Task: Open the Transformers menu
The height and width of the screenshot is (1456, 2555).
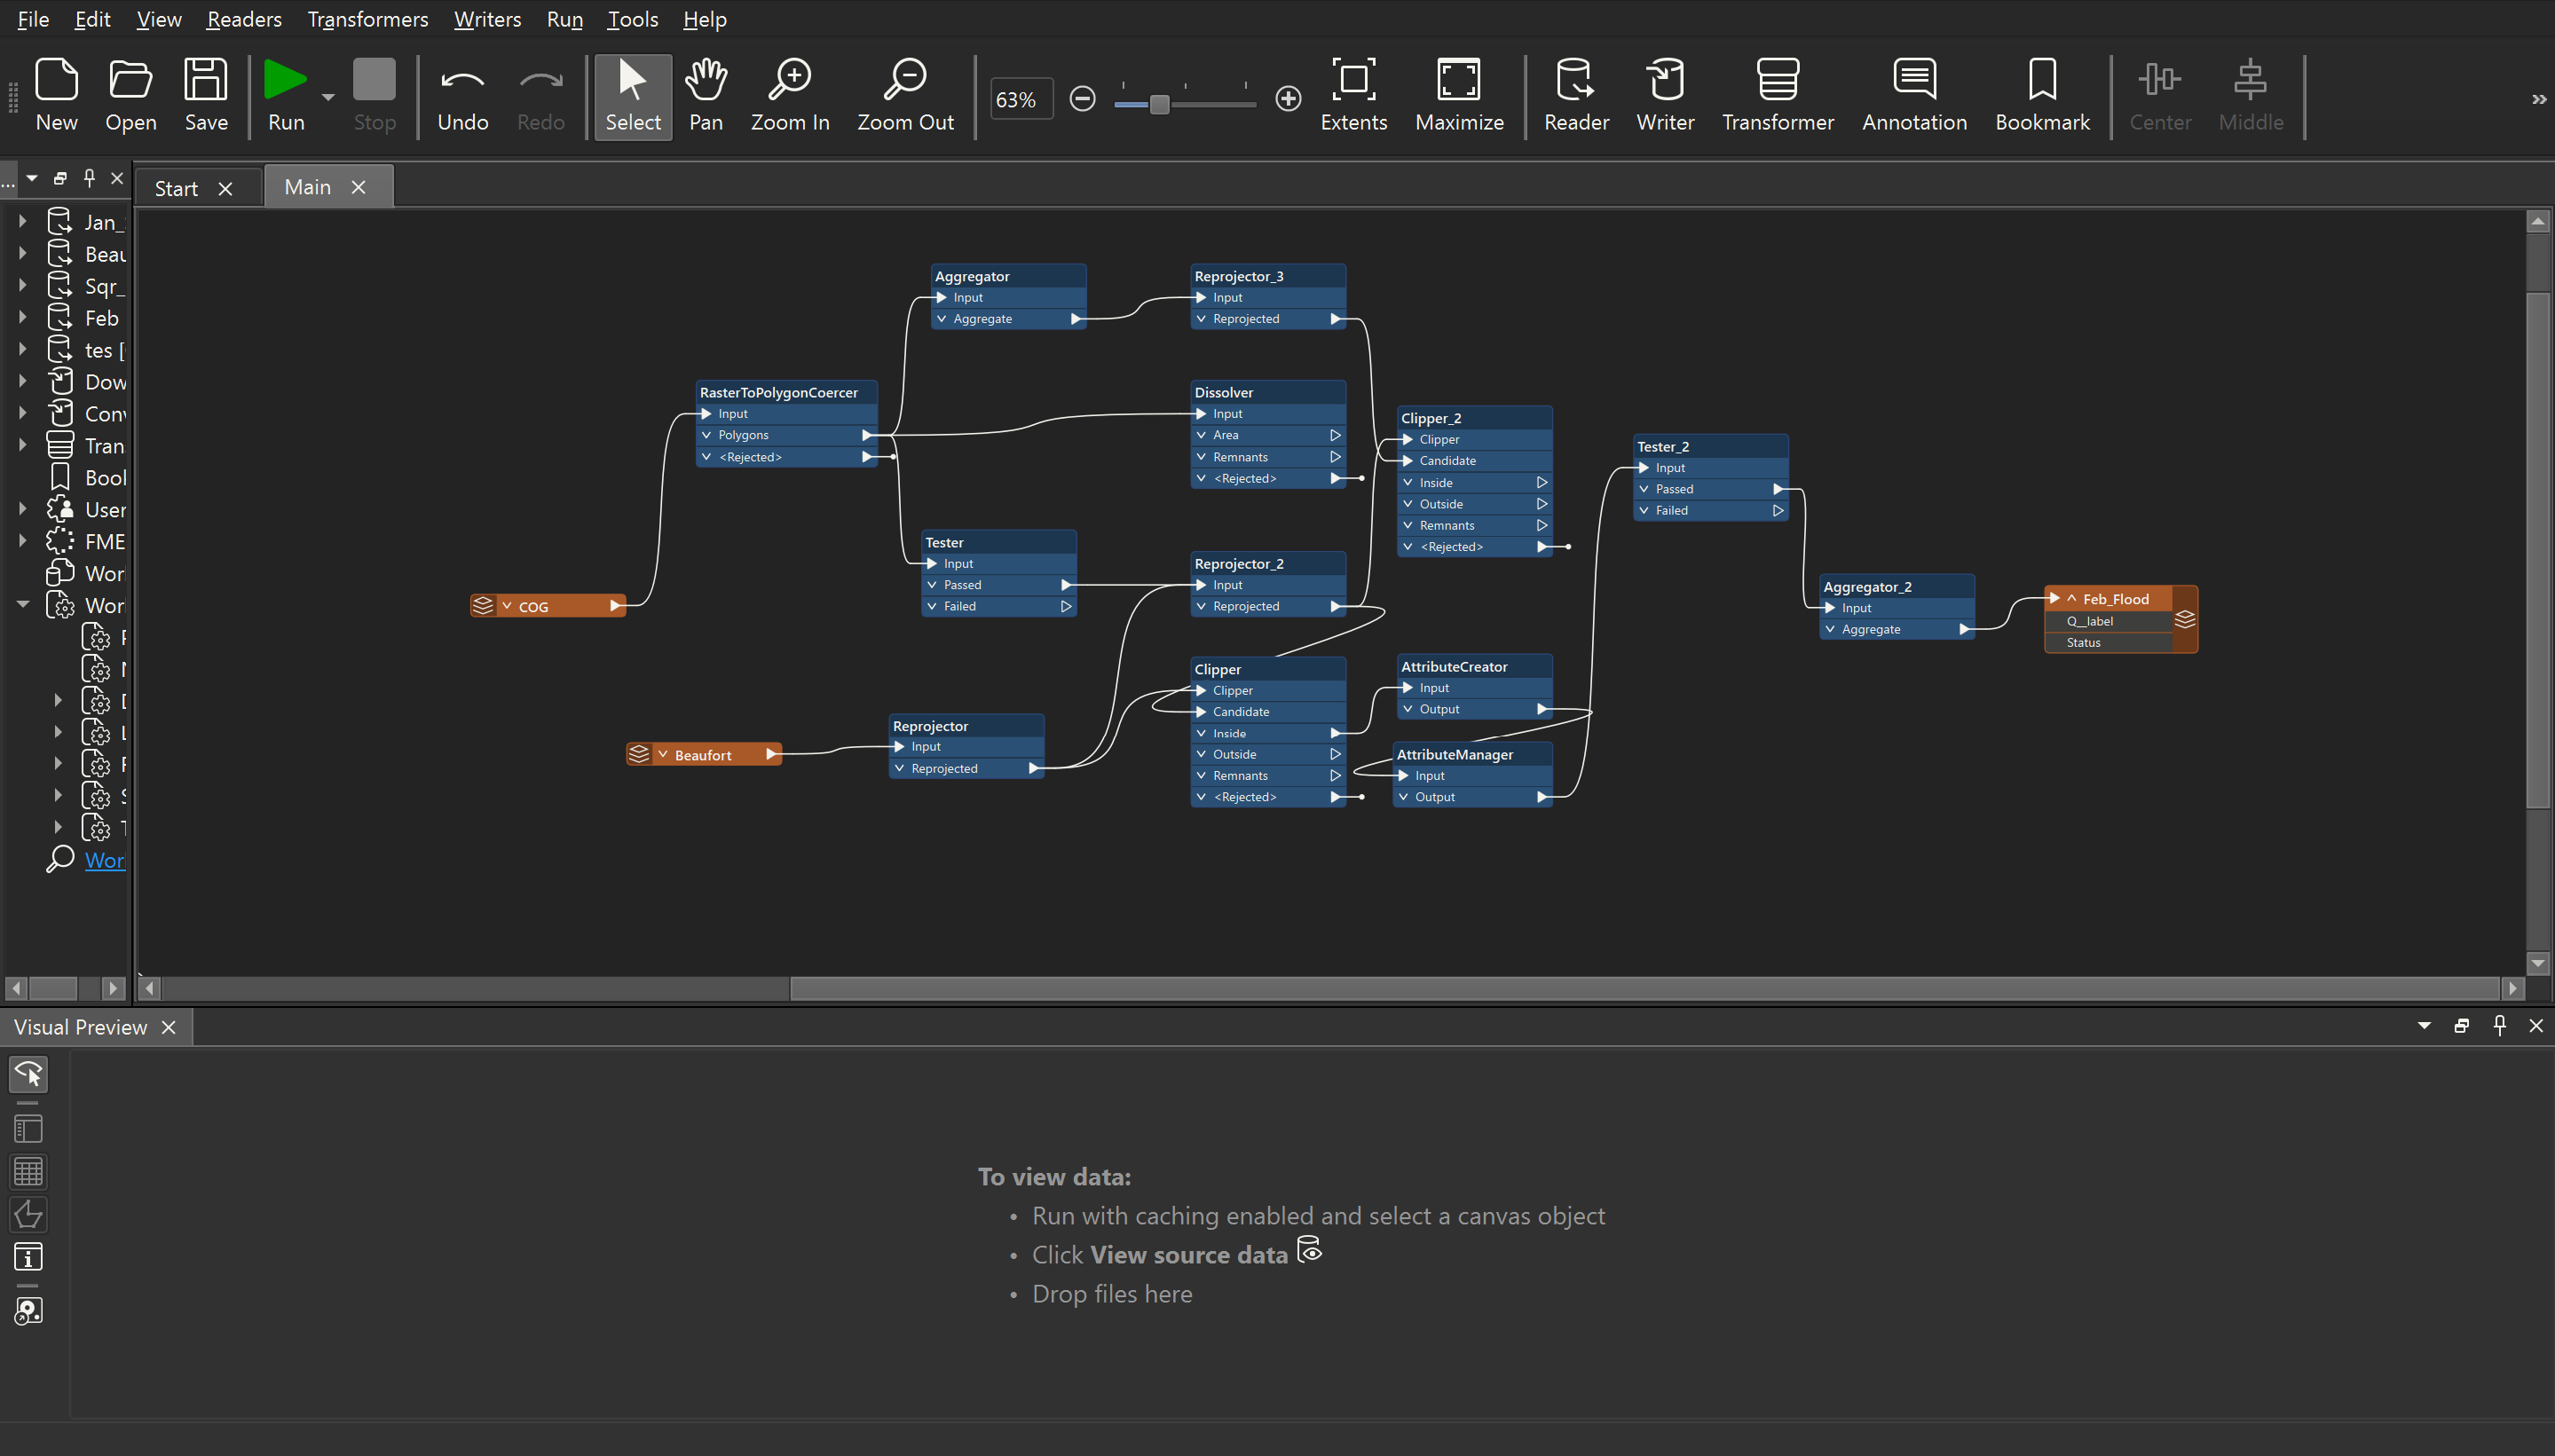Action: tap(367, 19)
